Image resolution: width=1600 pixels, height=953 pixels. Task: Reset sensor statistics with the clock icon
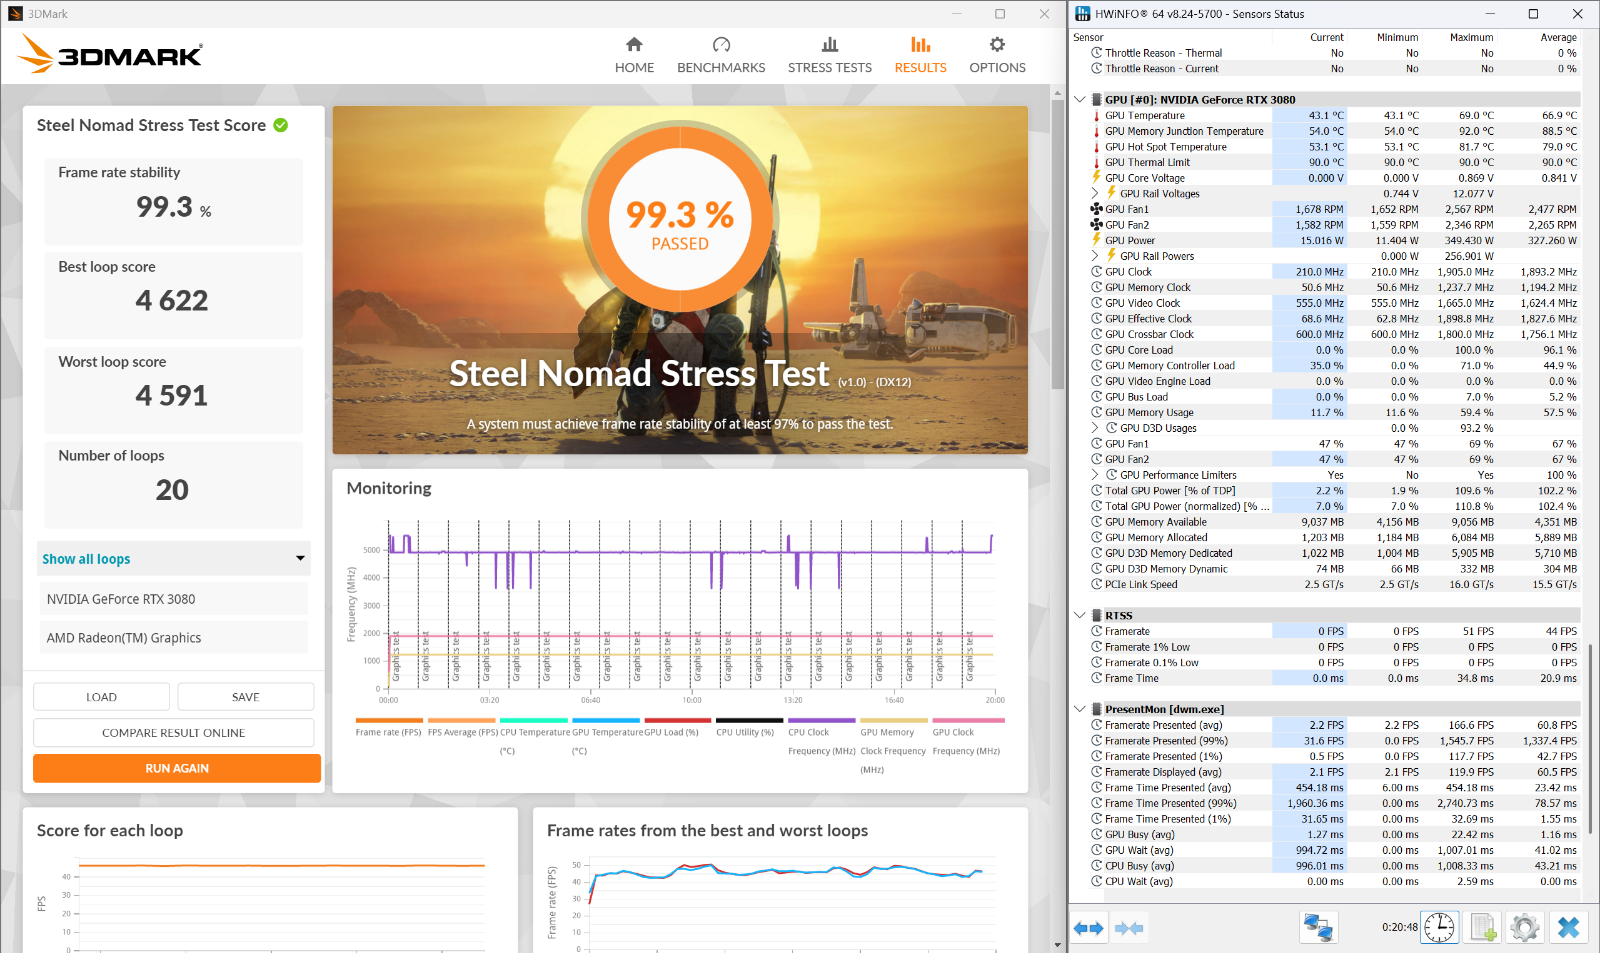click(1439, 927)
